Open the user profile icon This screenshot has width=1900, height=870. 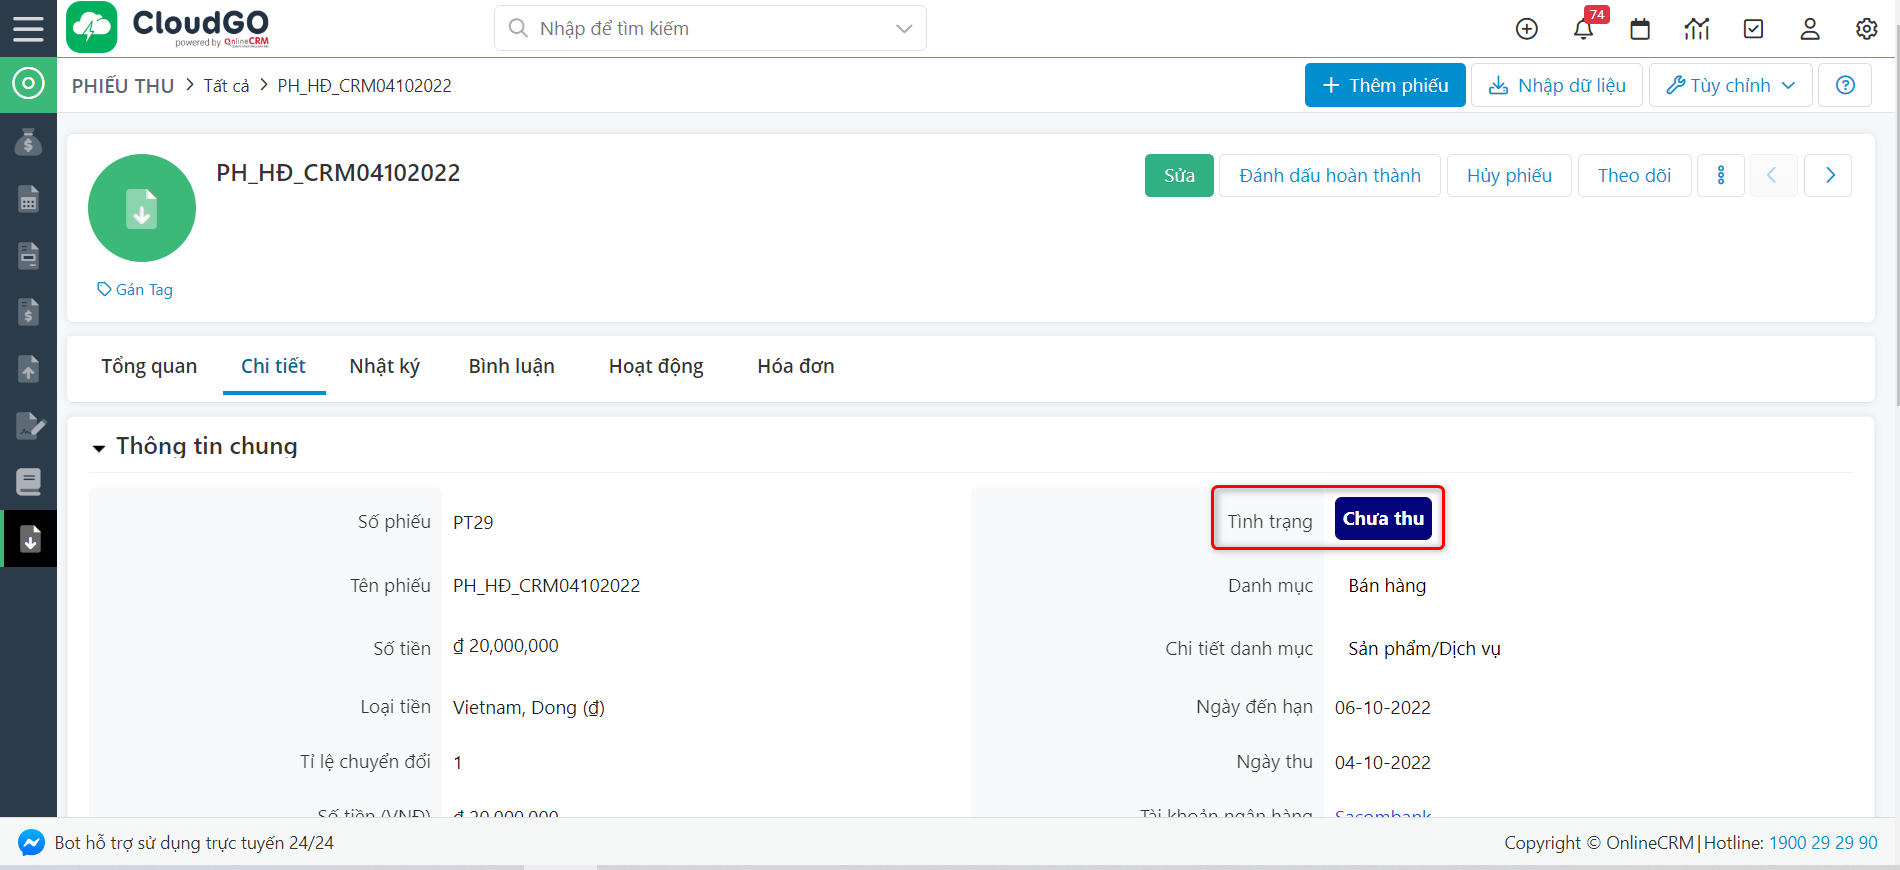[1810, 29]
